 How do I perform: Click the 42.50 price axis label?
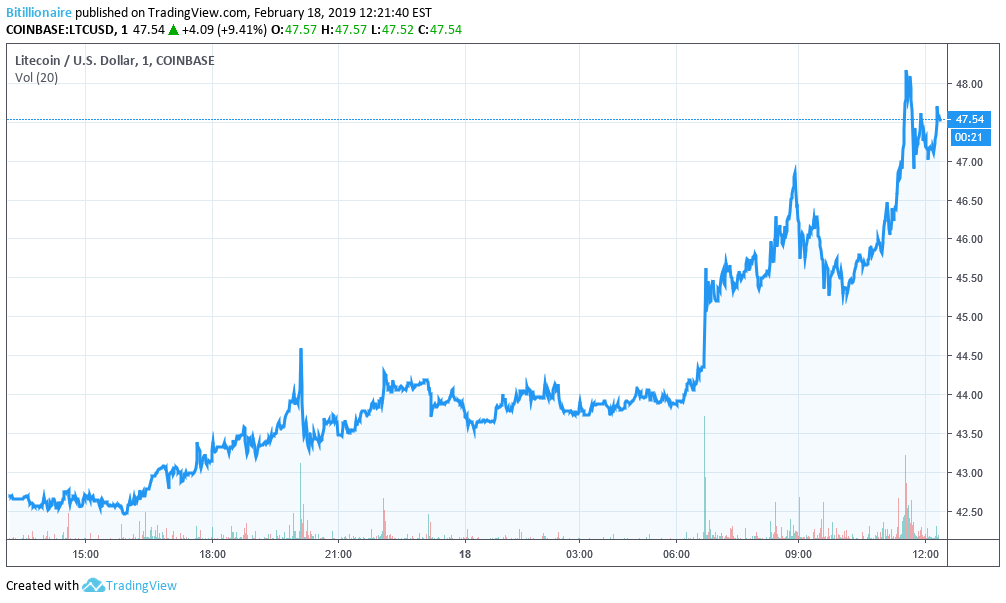coord(967,512)
